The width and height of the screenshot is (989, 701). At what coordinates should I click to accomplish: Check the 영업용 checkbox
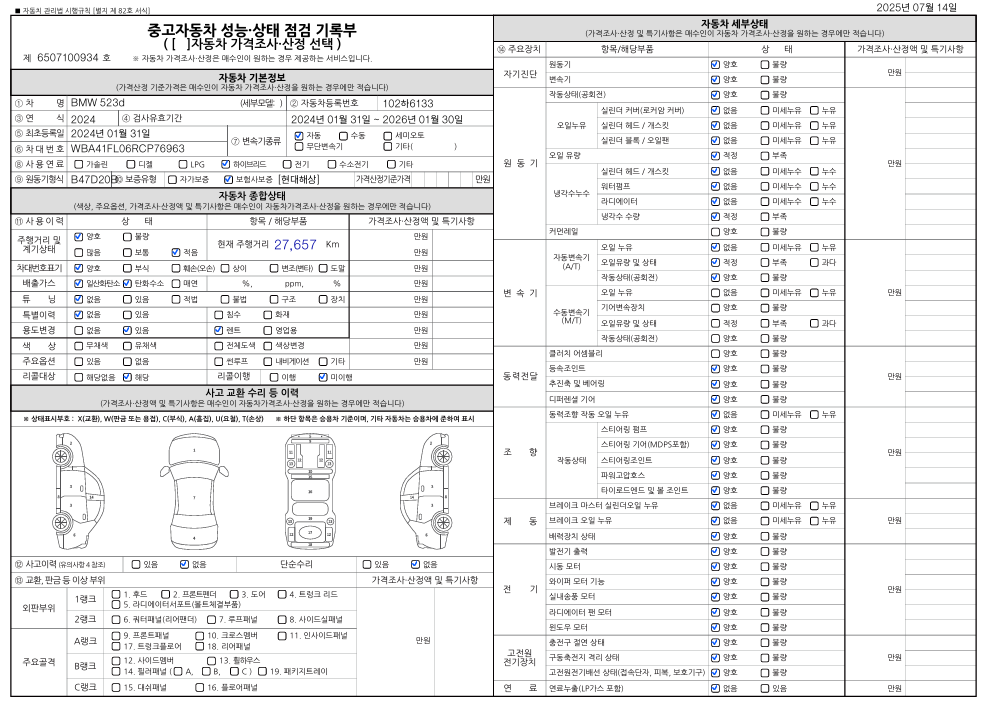click(x=267, y=330)
